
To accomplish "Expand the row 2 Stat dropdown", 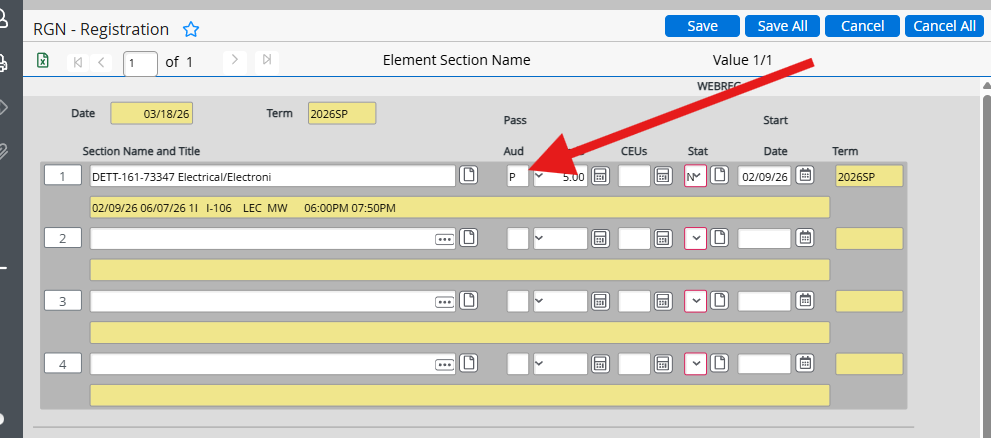I will pos(695,239).
